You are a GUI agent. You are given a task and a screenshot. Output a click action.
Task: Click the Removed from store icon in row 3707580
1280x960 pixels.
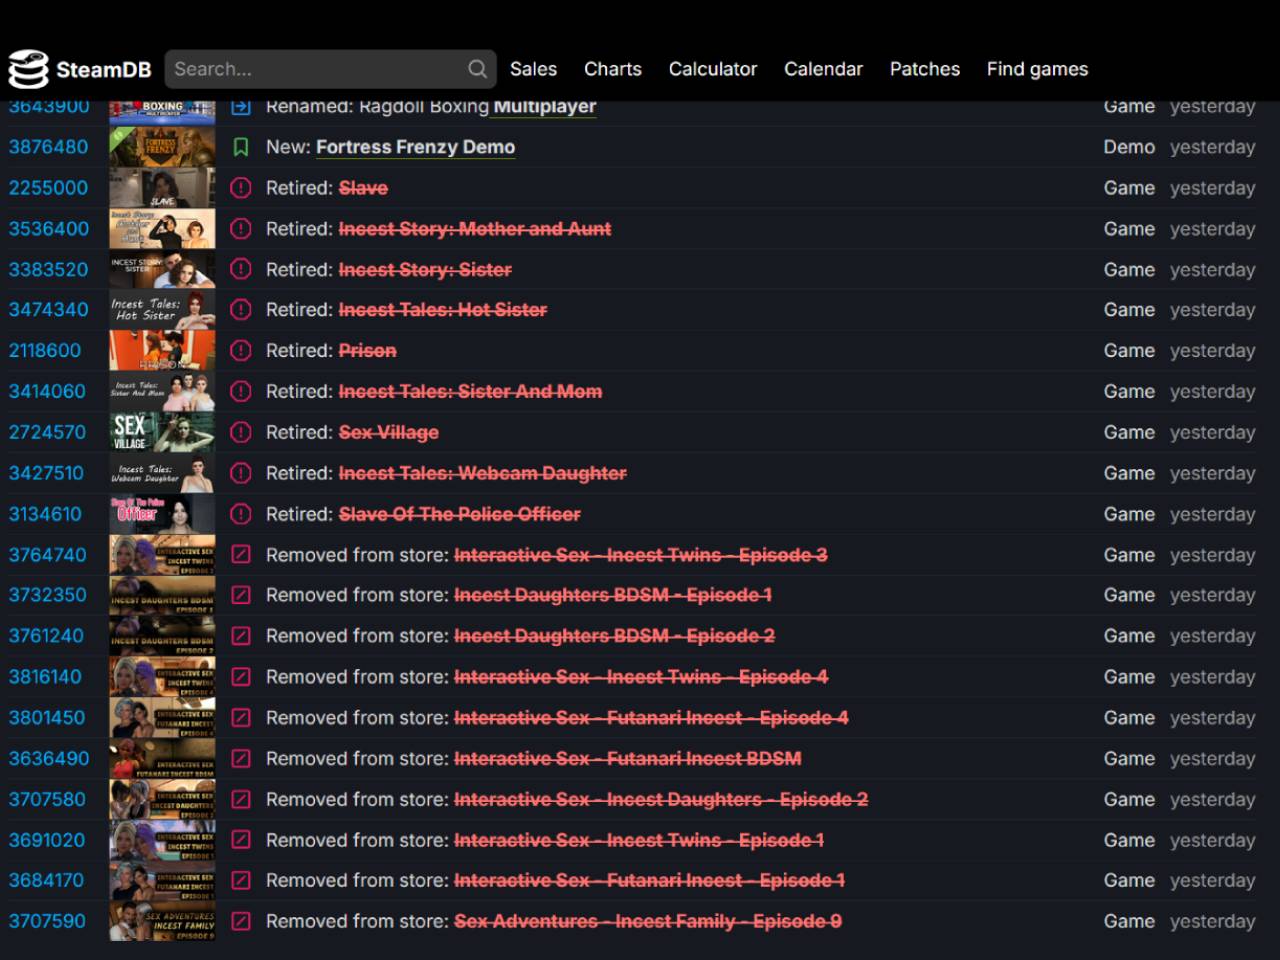(x=241, y=800)
